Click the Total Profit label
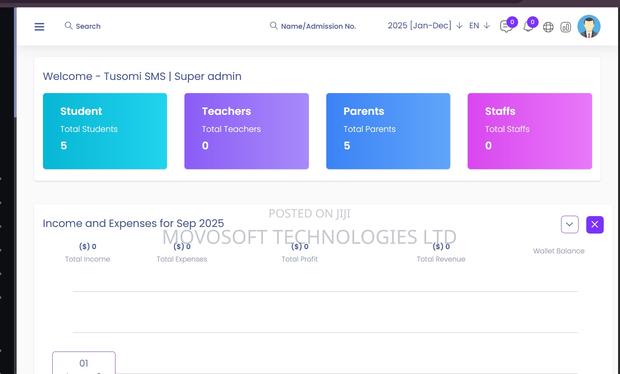620x374 pixels. coord(299,259)
